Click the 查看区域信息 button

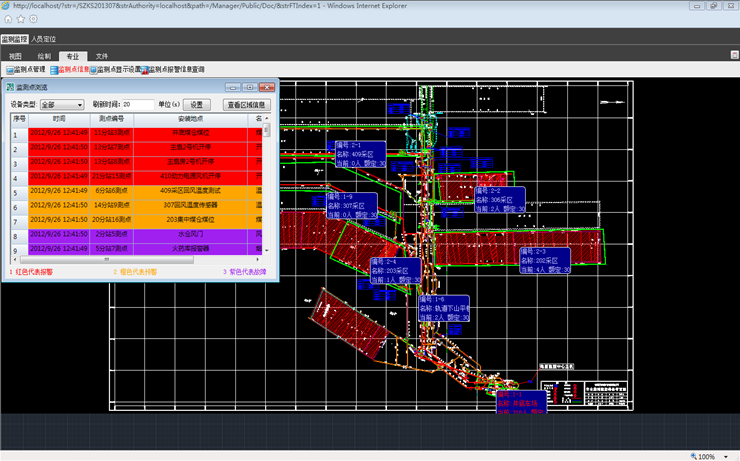point(247,104)
